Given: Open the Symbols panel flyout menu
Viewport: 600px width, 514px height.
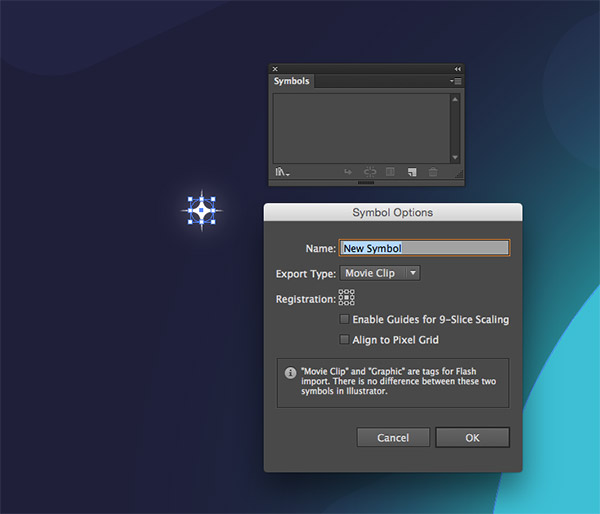Looking at the screenshot, I should coord(455,81).
